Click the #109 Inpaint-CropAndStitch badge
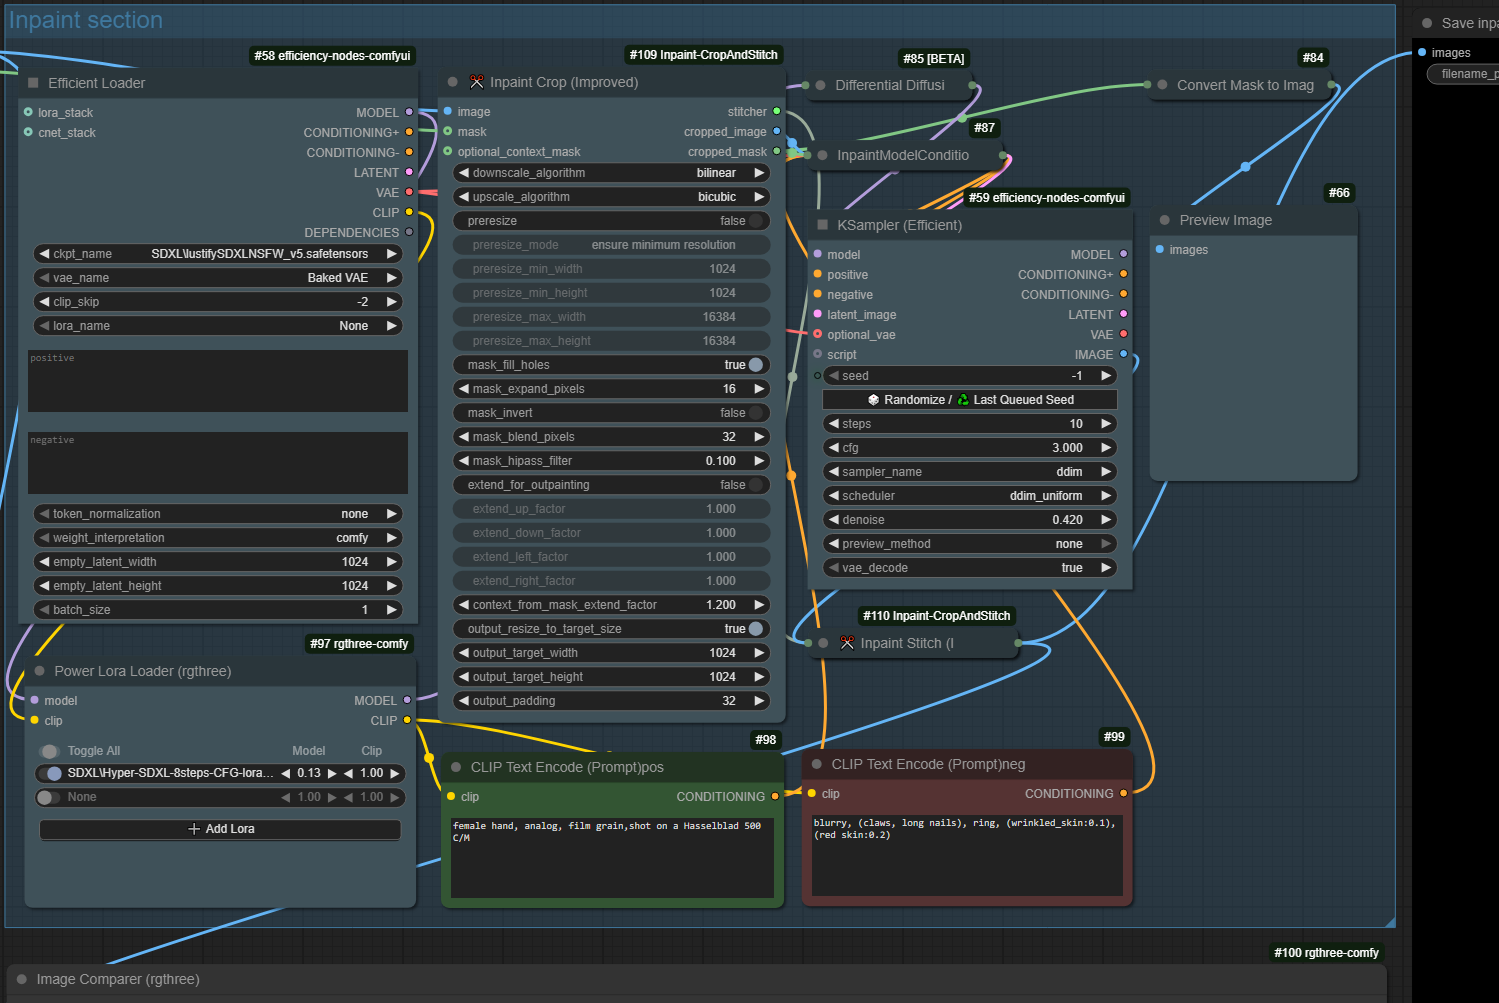 pyautogui.click(x=703, y=55)
